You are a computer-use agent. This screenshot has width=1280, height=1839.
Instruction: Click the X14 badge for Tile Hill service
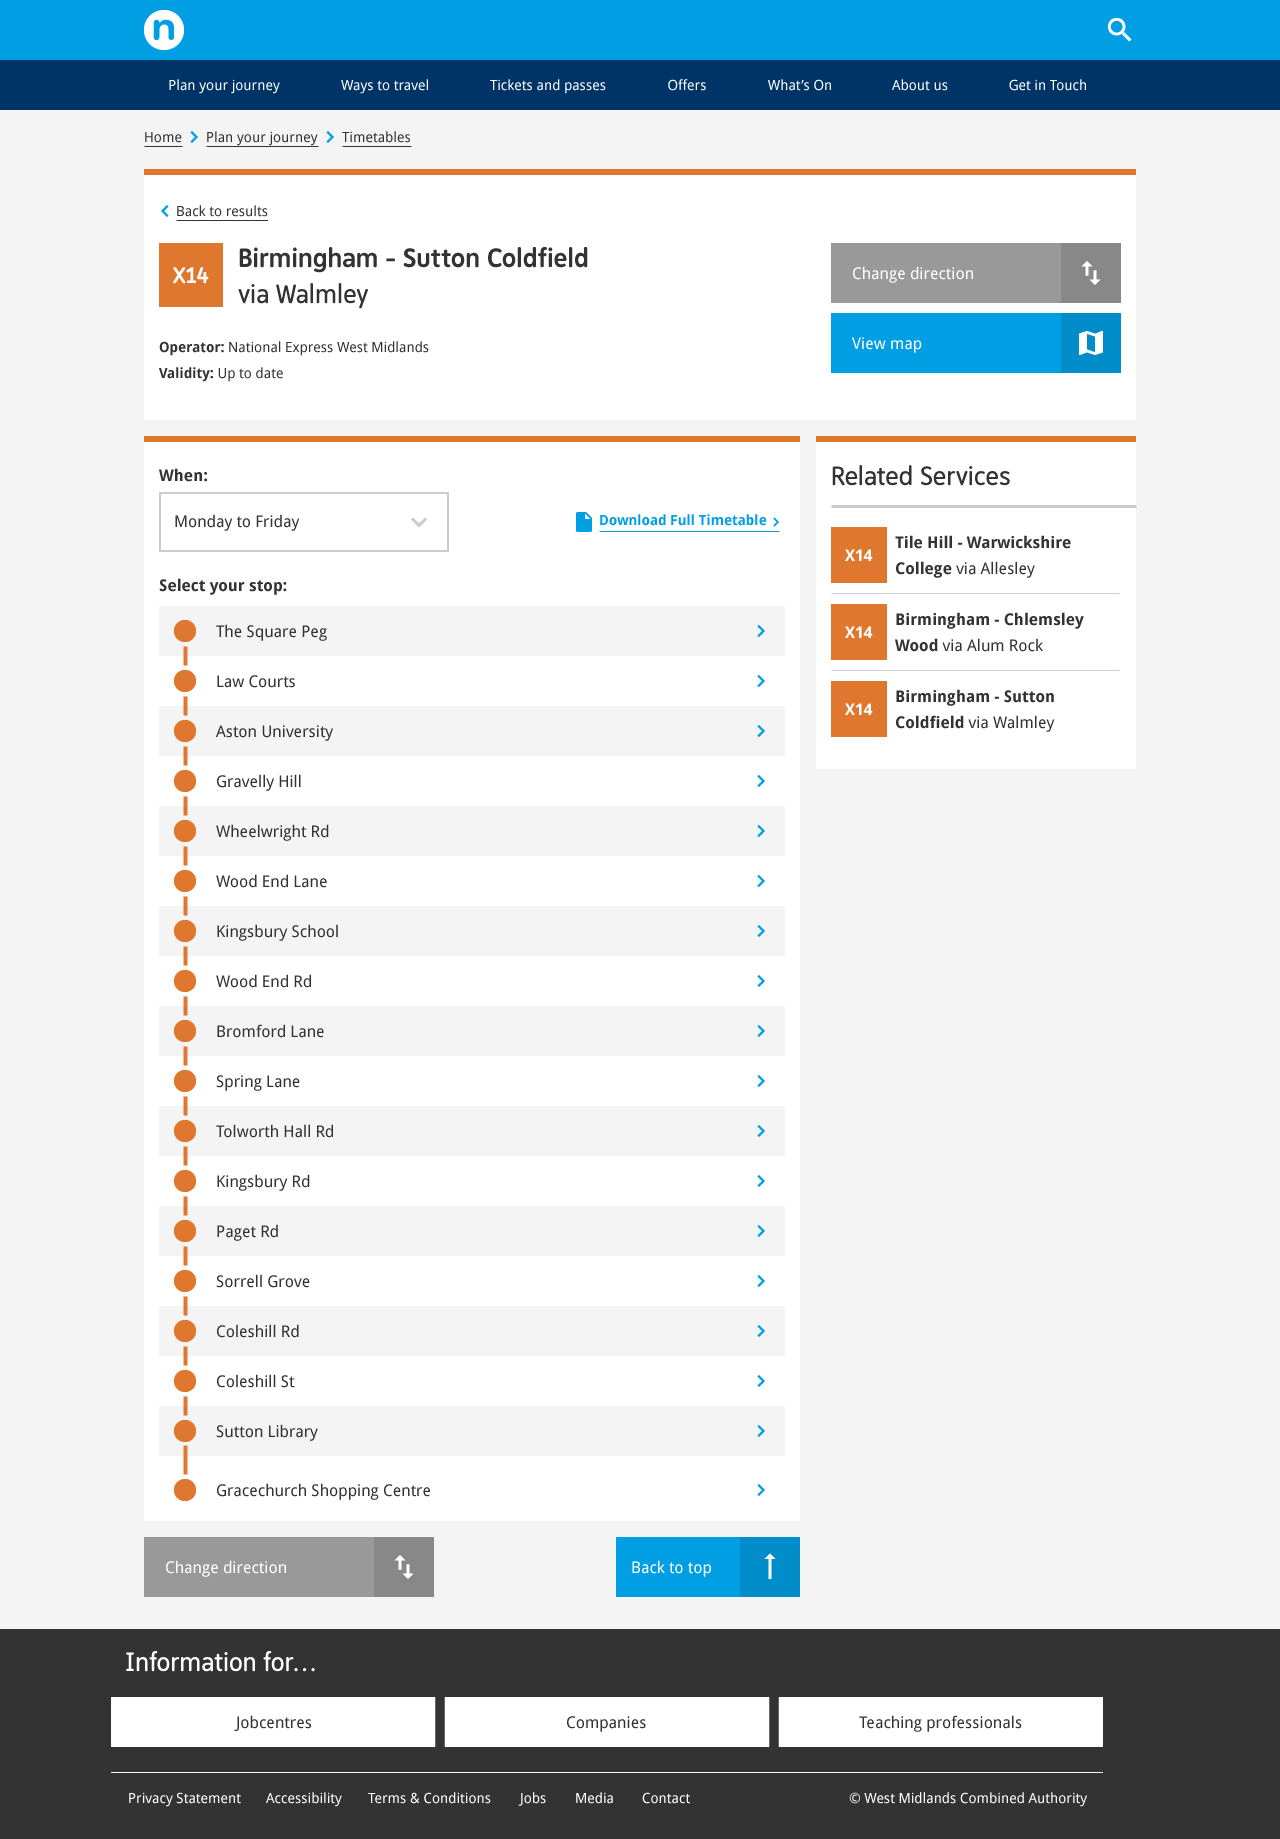(859, 555)
